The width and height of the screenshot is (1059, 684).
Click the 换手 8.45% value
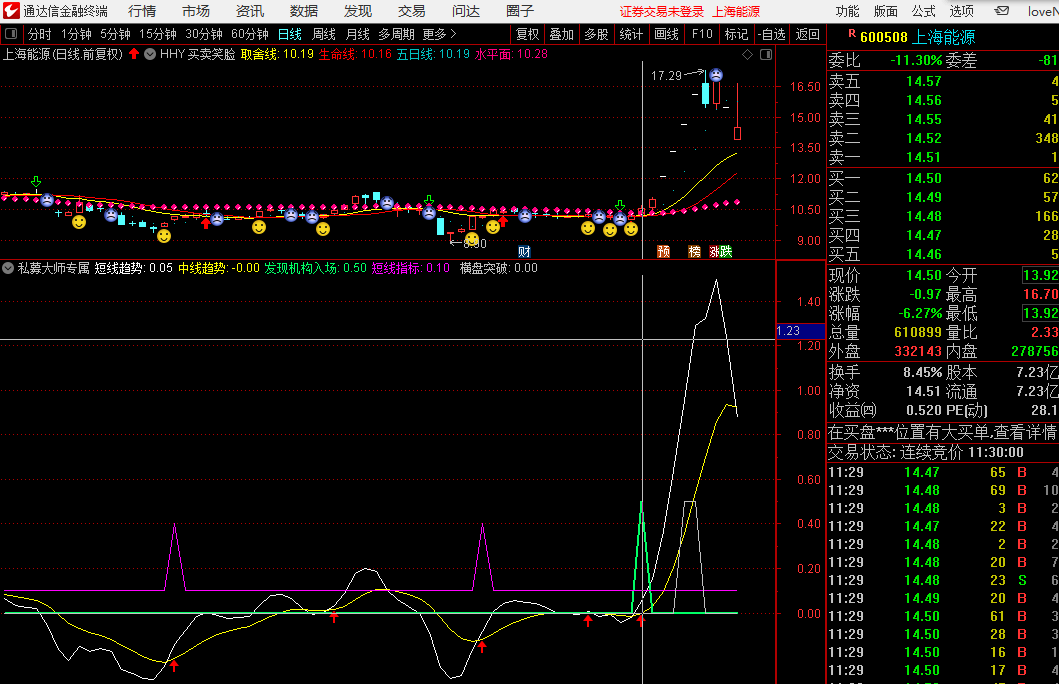(x=922, y=373)
